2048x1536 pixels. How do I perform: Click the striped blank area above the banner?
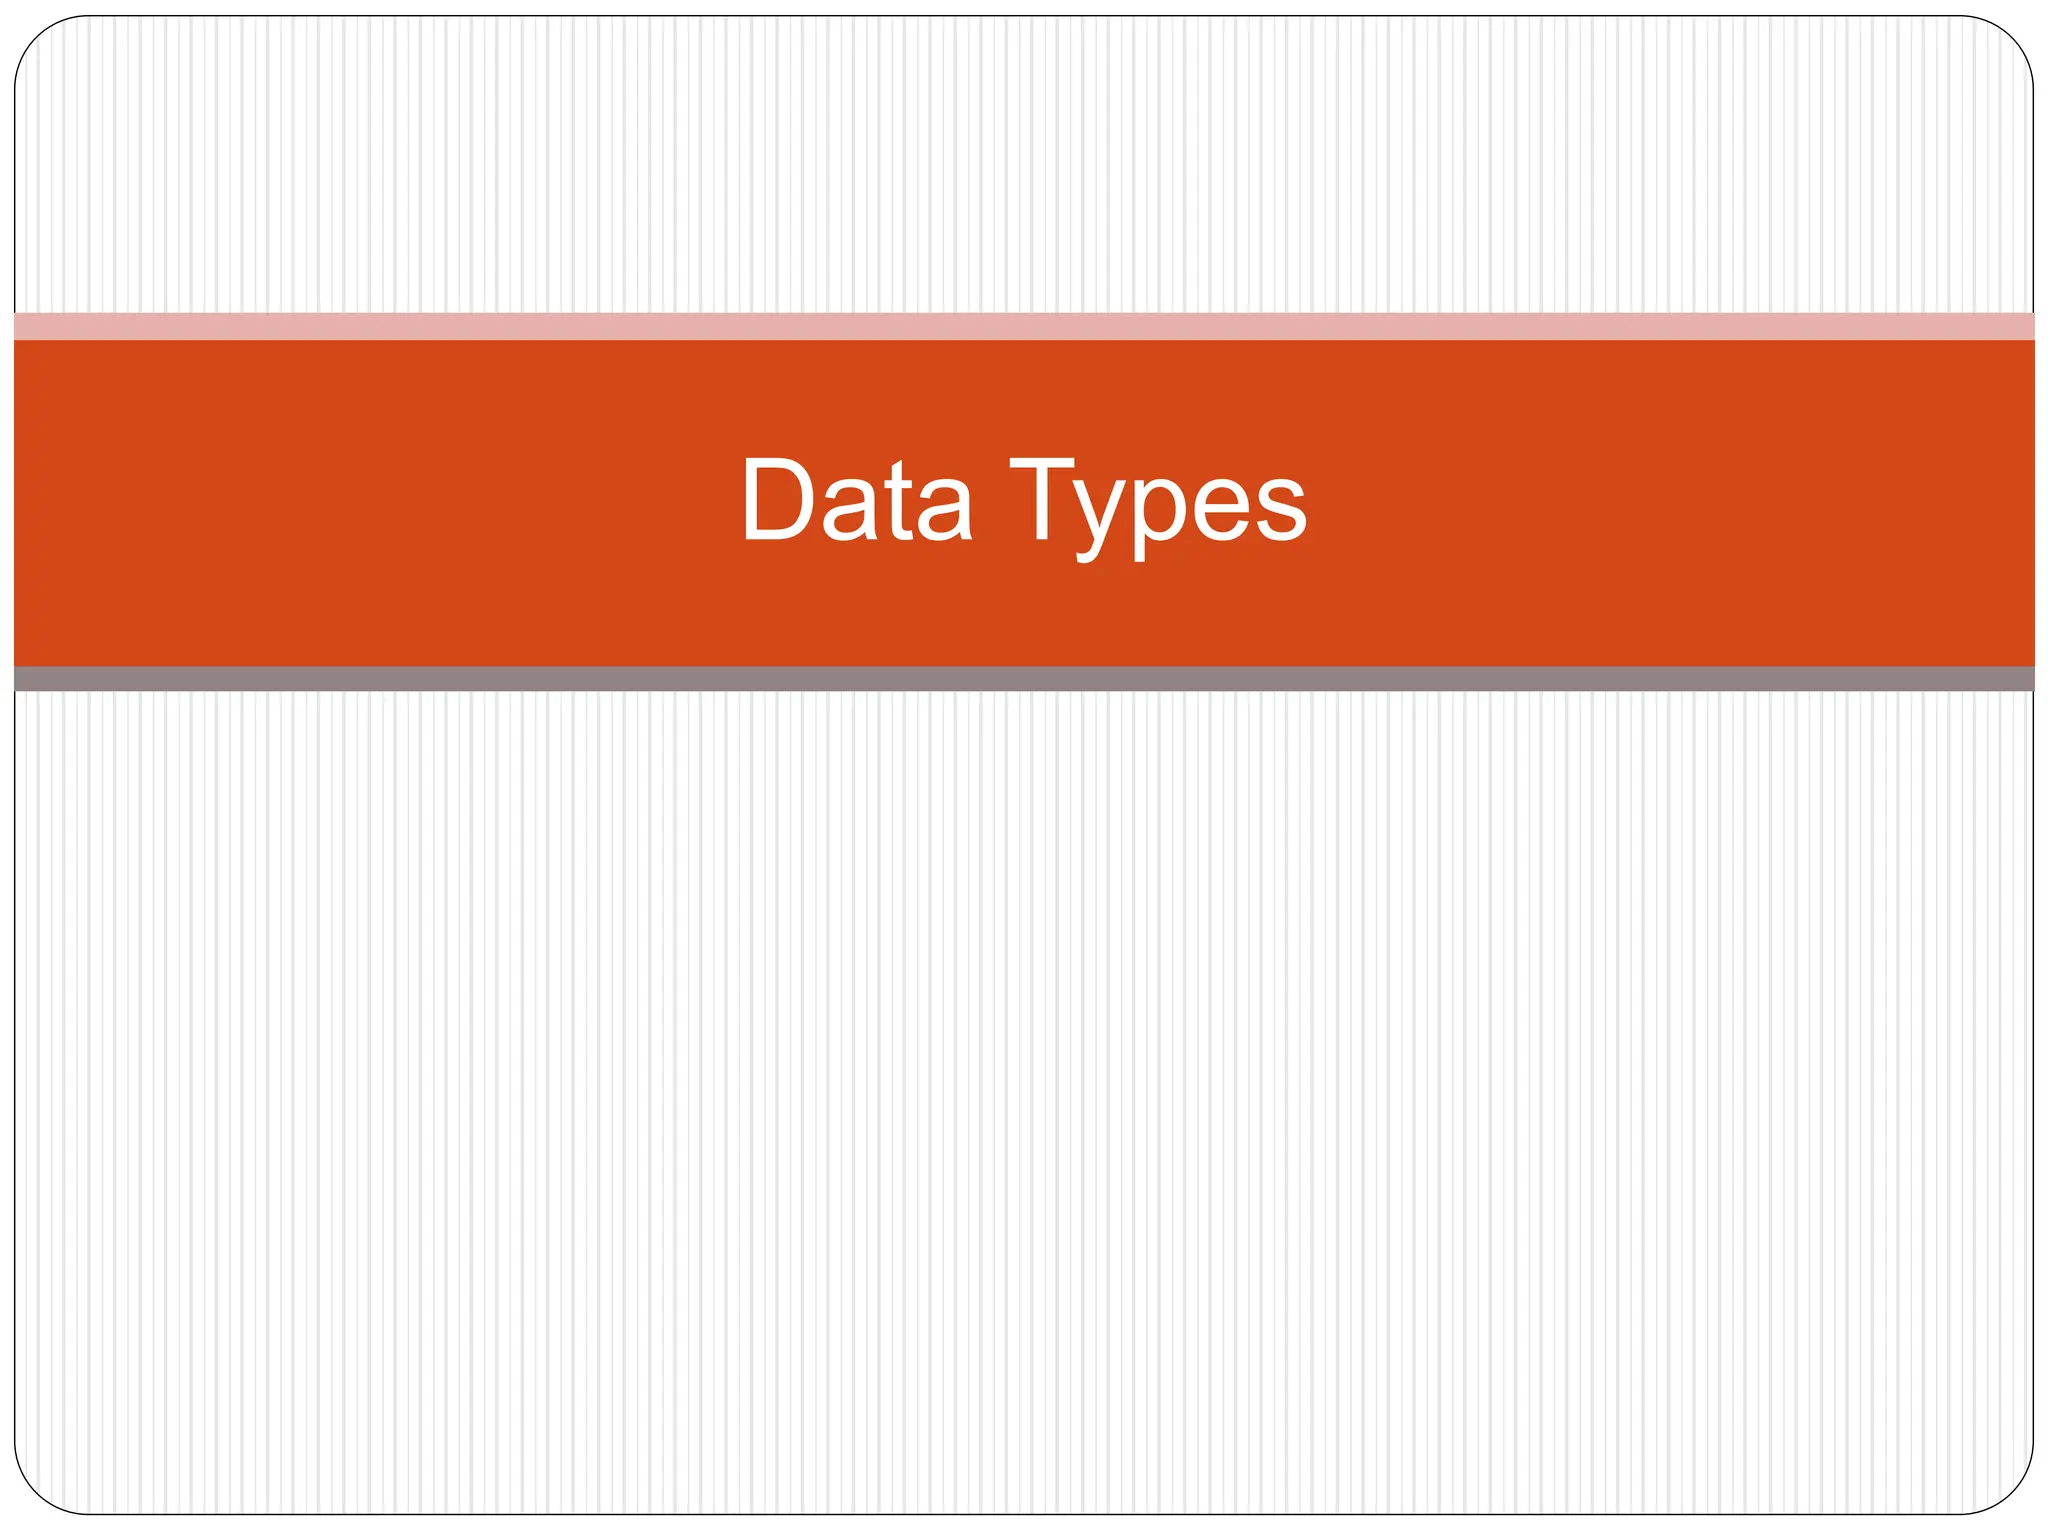pyautogui.click(x=1024, y=165)
